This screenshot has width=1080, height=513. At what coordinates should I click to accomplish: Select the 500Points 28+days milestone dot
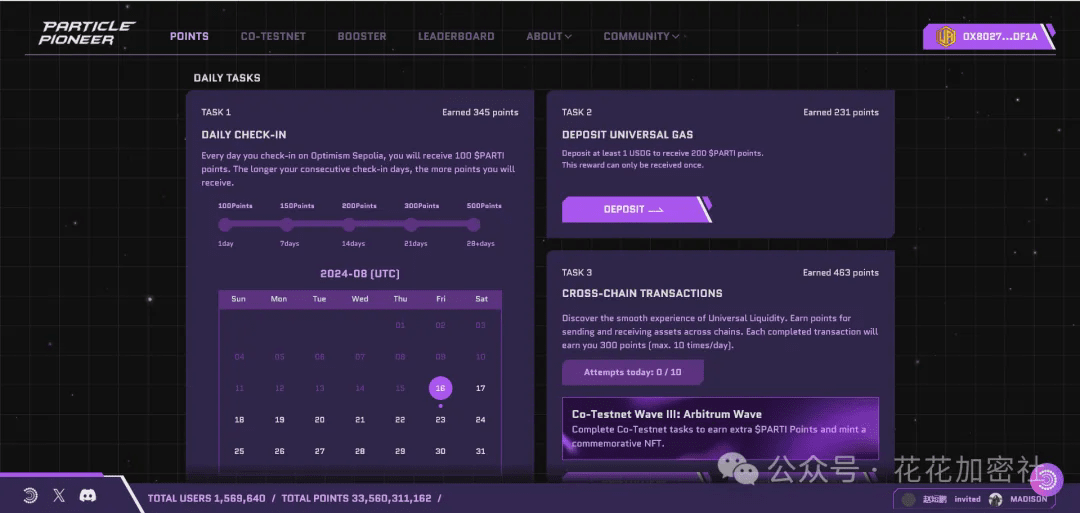coord(473,224)
